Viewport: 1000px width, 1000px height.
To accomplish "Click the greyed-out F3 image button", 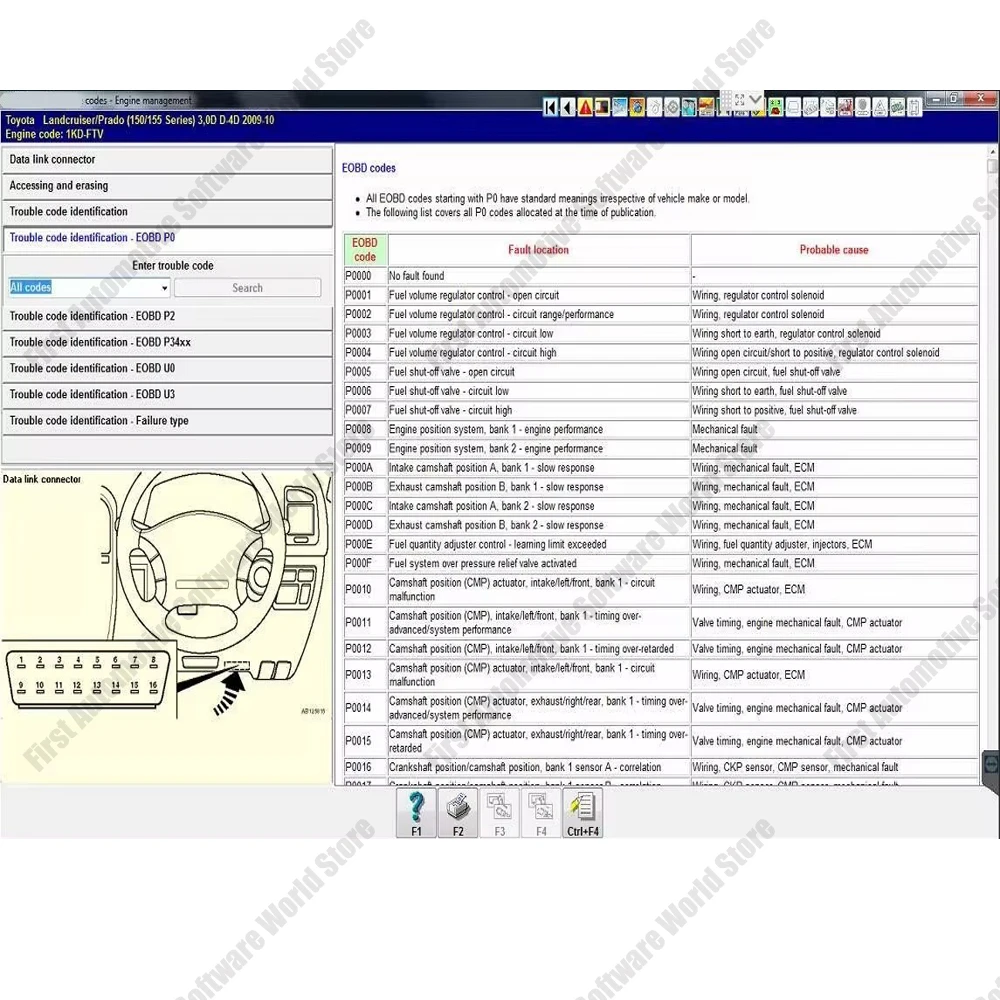I will (499, 812).
